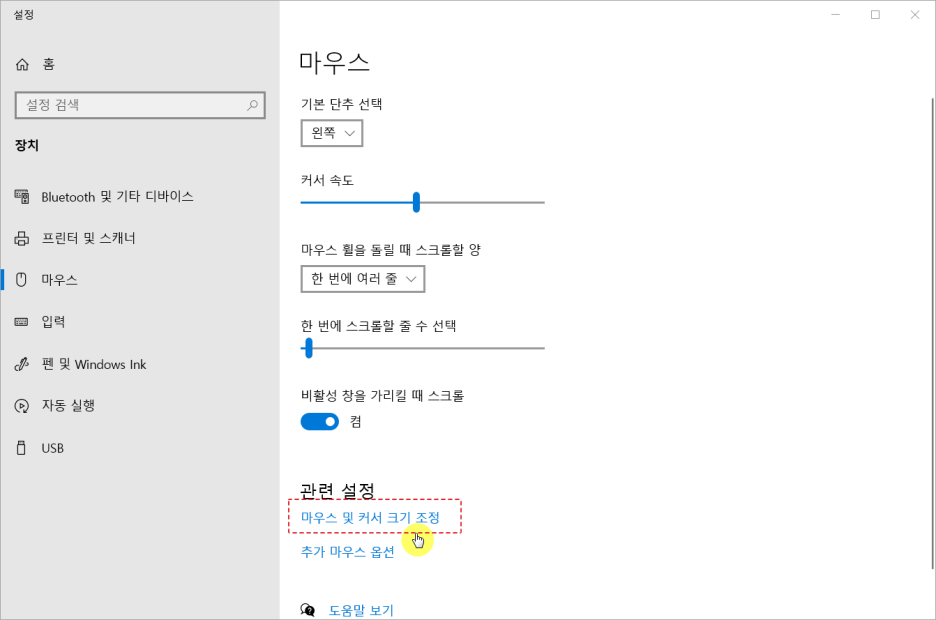Click the autoplay icon next to 자동 실행
This screenshot has width=936, height=620.
click(21, 406)
